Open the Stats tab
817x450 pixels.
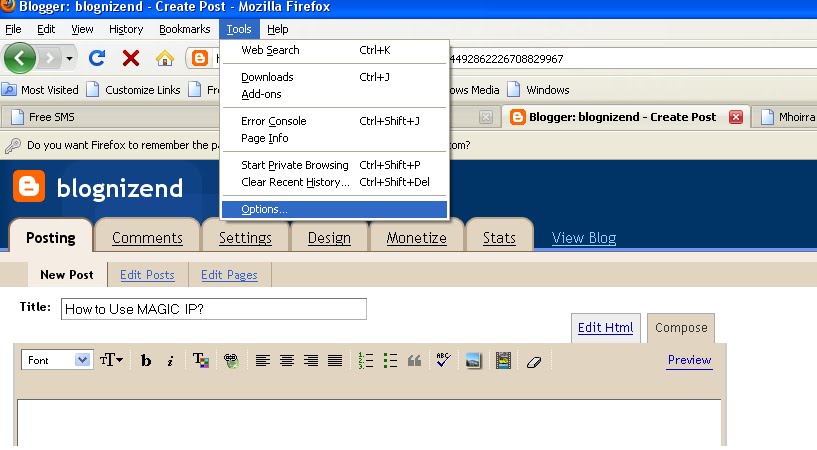tap(499, 238)
